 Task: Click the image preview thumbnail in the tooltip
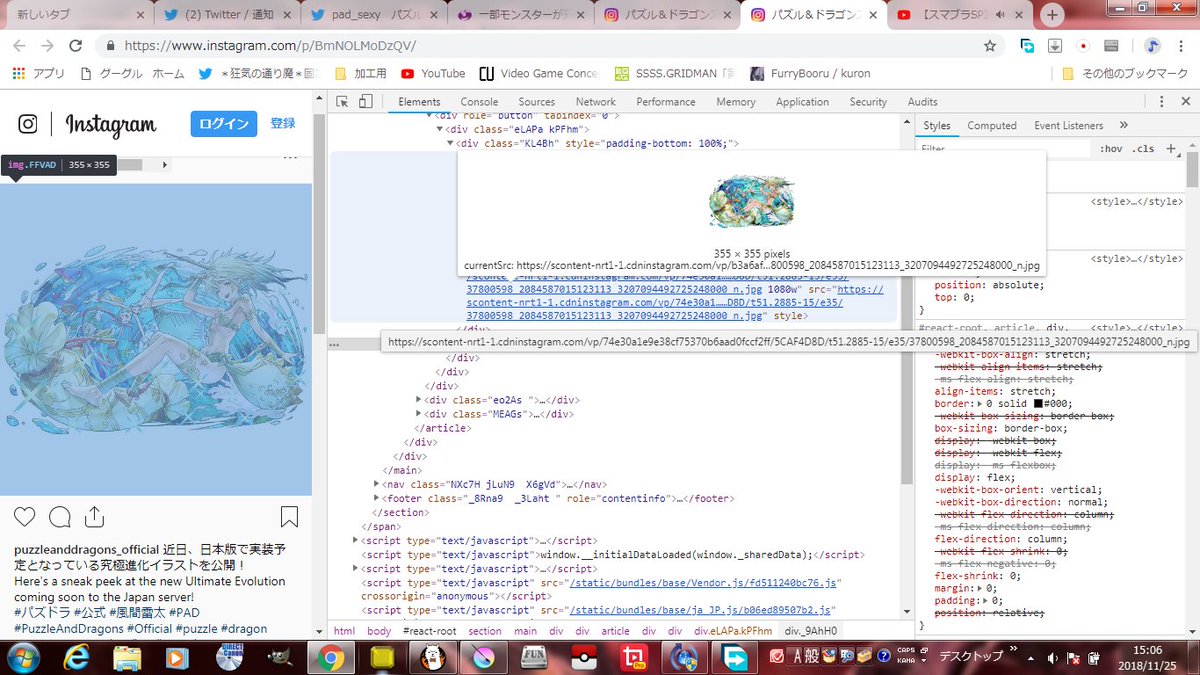coord(751,202)
